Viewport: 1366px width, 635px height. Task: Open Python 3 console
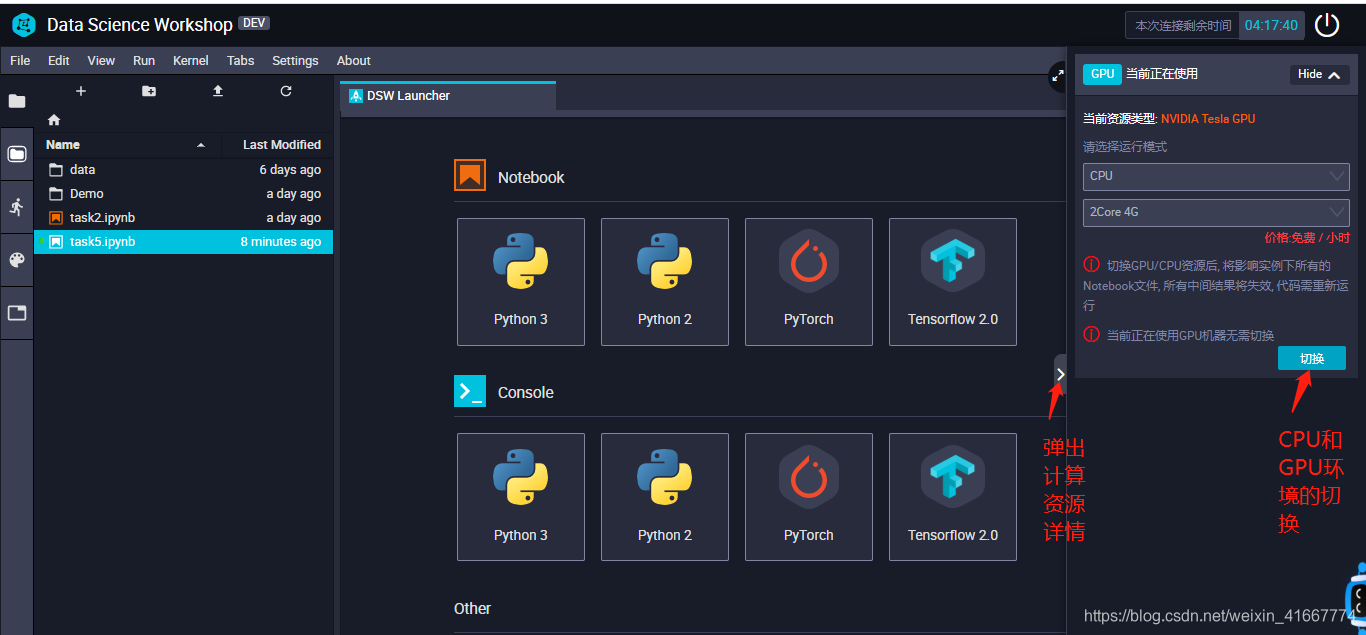[x=521, y=497]
